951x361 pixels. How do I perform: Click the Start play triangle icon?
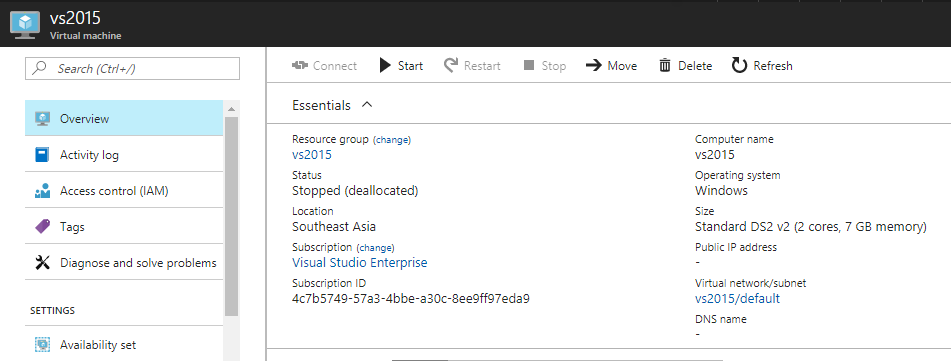(385, 65)
